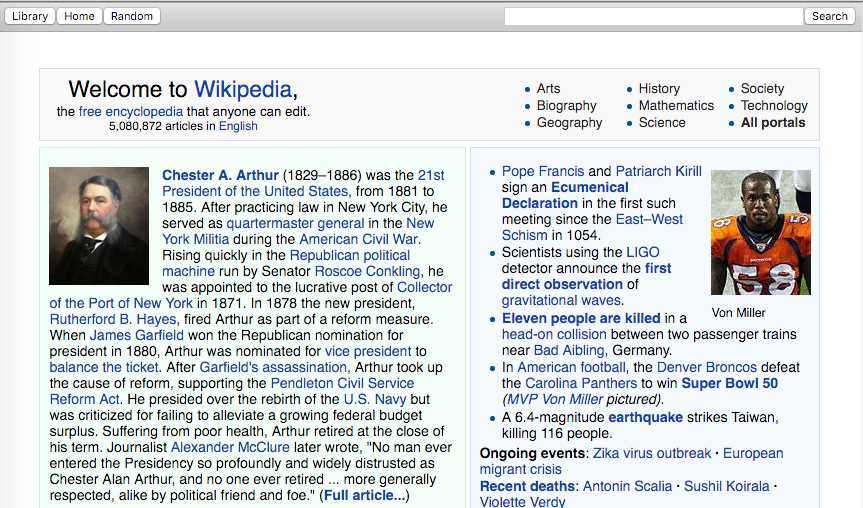This screenshot has width=863, height=508.
Task: Click the Search button
Action: [829, 16]
